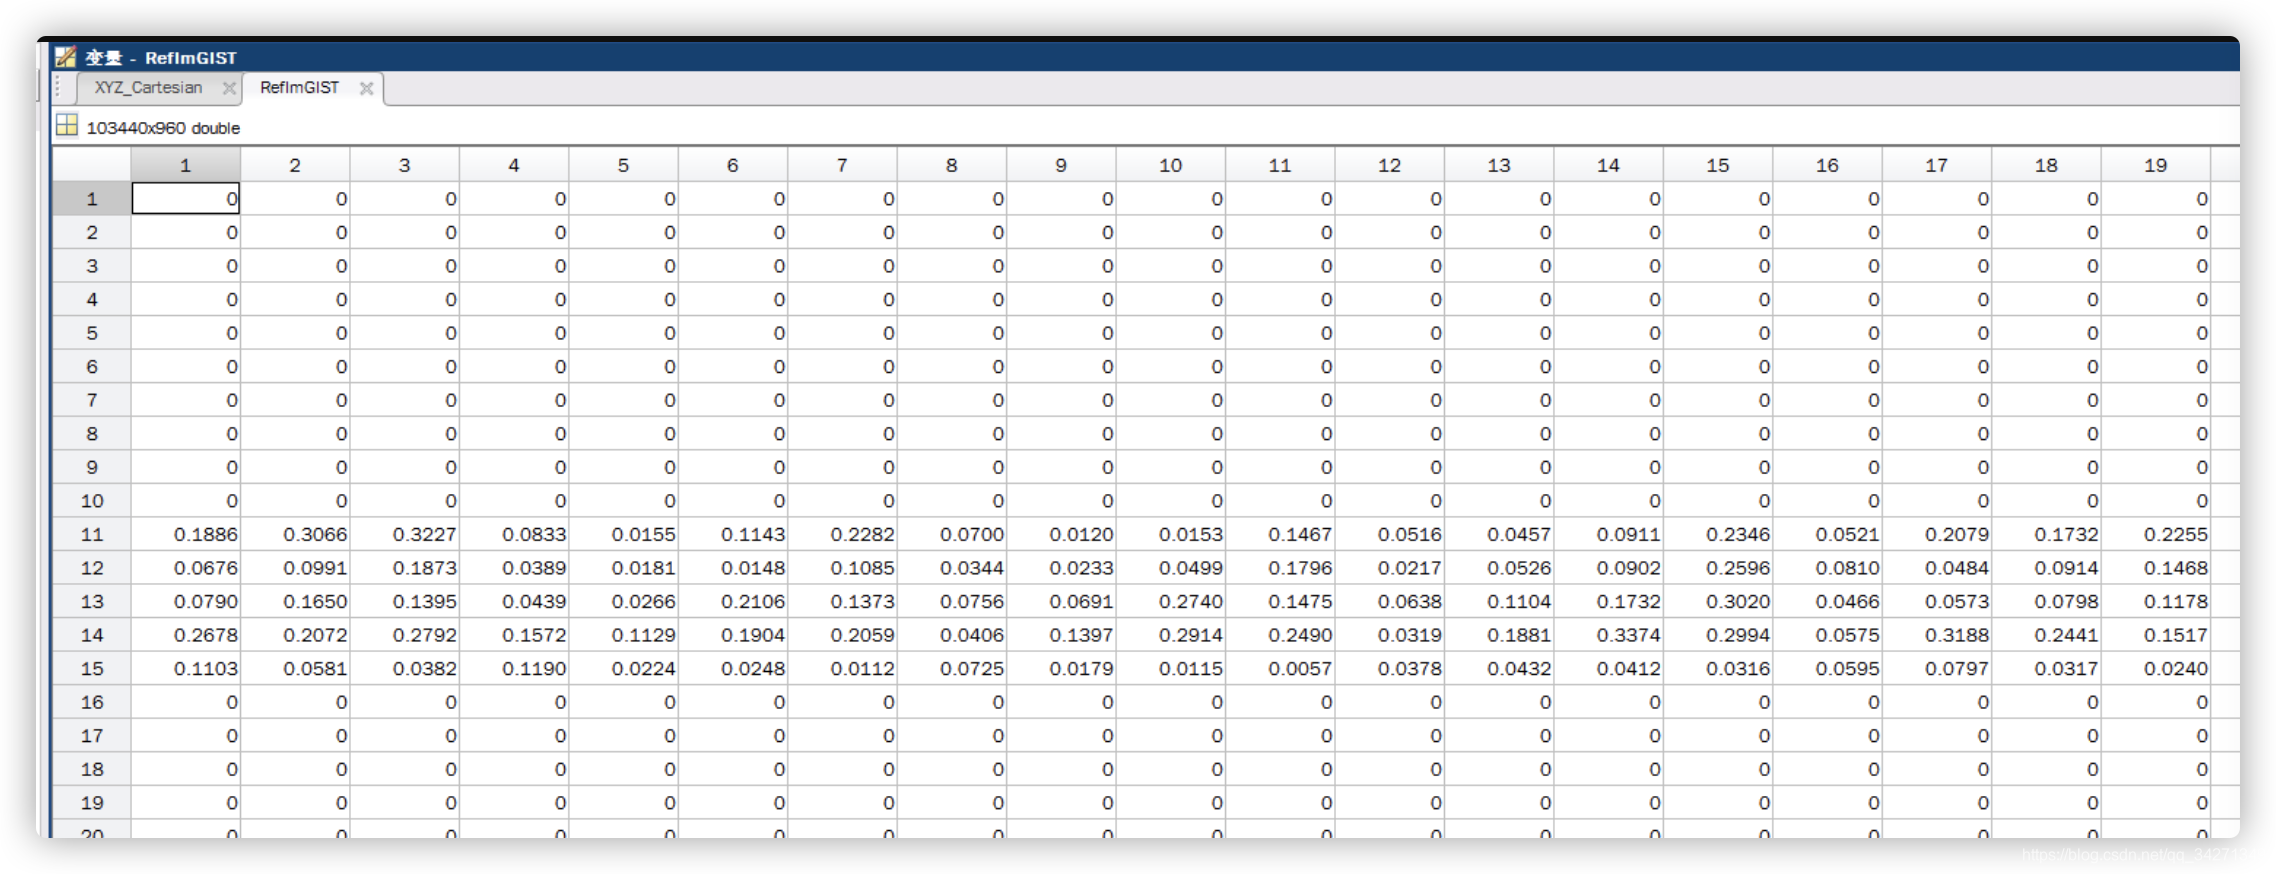Click cell value 0.2106
Image resolution: width=2276 pixels, height=874 pixels.
[753, 601]
